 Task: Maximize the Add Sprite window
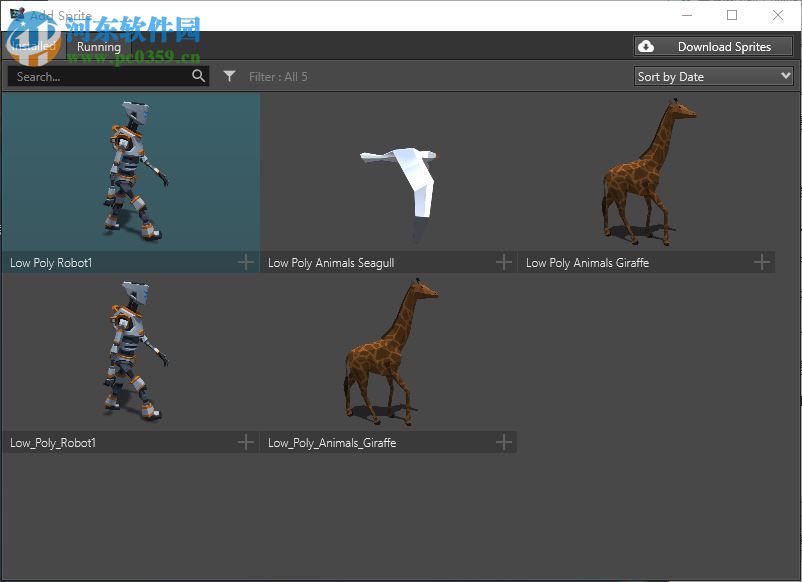(x=732, y=15)
